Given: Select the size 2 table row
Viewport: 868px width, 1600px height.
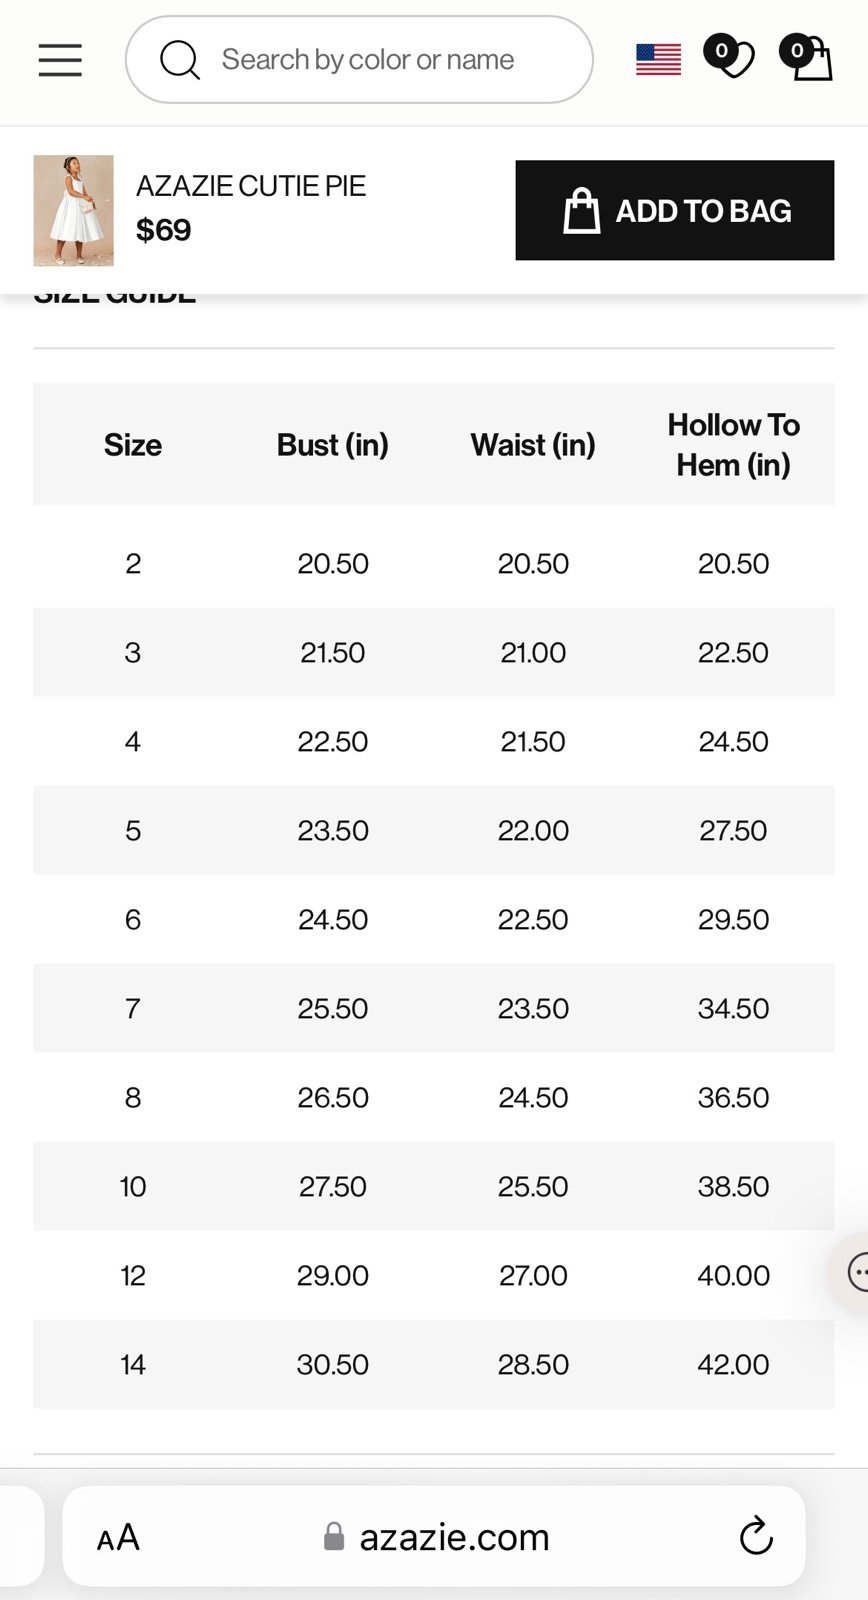Looking at the screenshot, I should 434,563.
